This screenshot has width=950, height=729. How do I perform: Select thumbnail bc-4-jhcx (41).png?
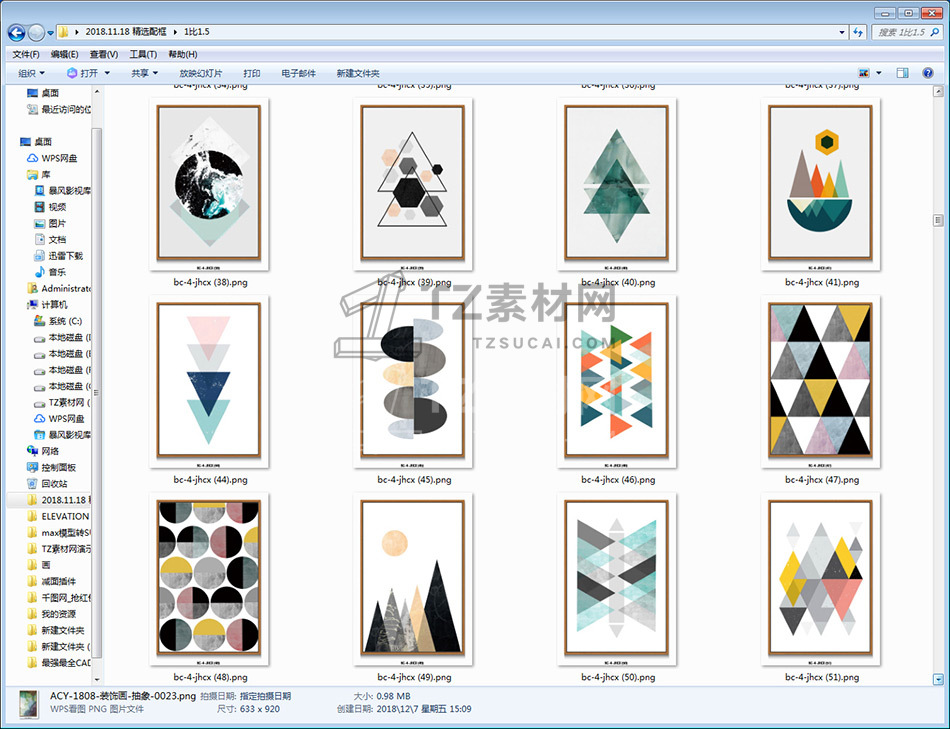(x=821, y=184)
